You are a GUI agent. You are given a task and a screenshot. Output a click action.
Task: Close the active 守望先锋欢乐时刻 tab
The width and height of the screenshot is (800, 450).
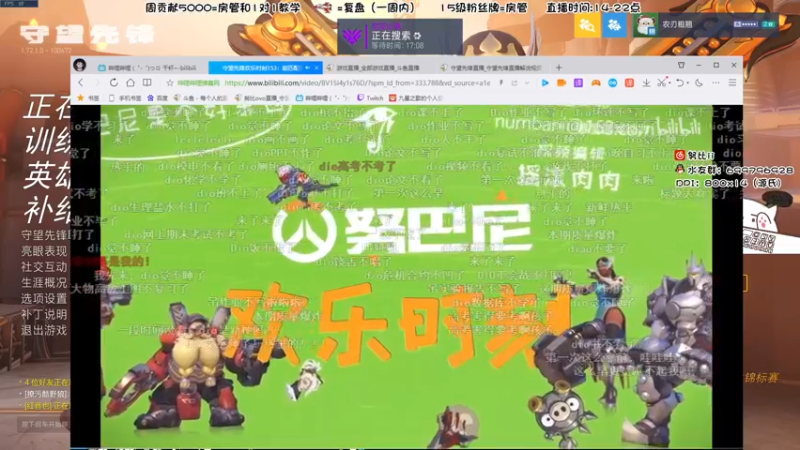click(317, 67)
